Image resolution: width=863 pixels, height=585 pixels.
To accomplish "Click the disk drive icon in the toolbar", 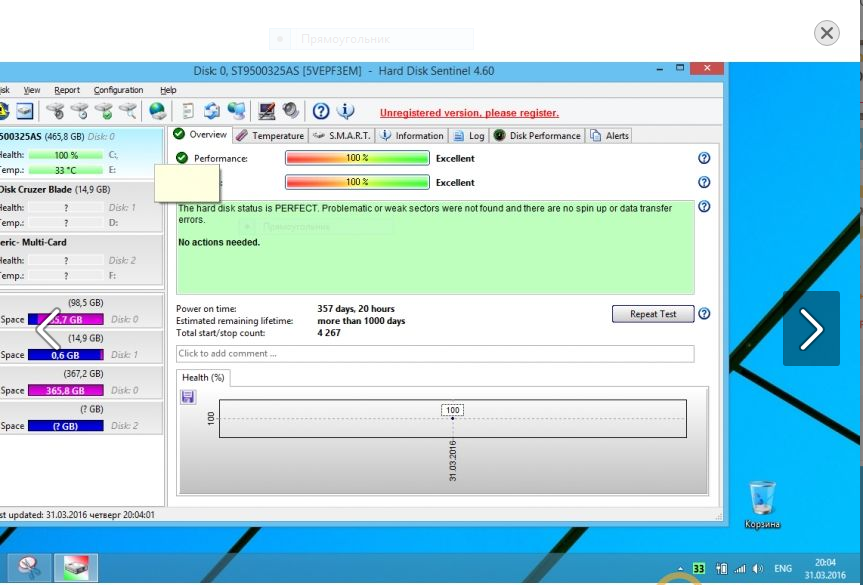I will pos(24,111).
